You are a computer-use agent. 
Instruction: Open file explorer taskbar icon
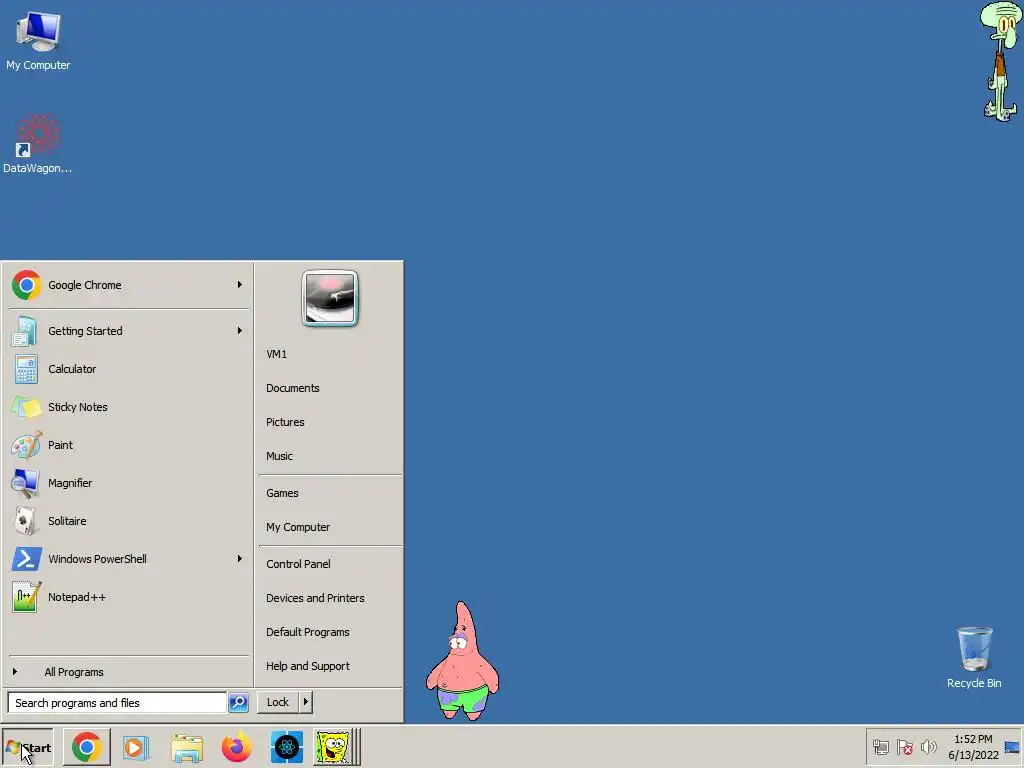coord(187,748)
